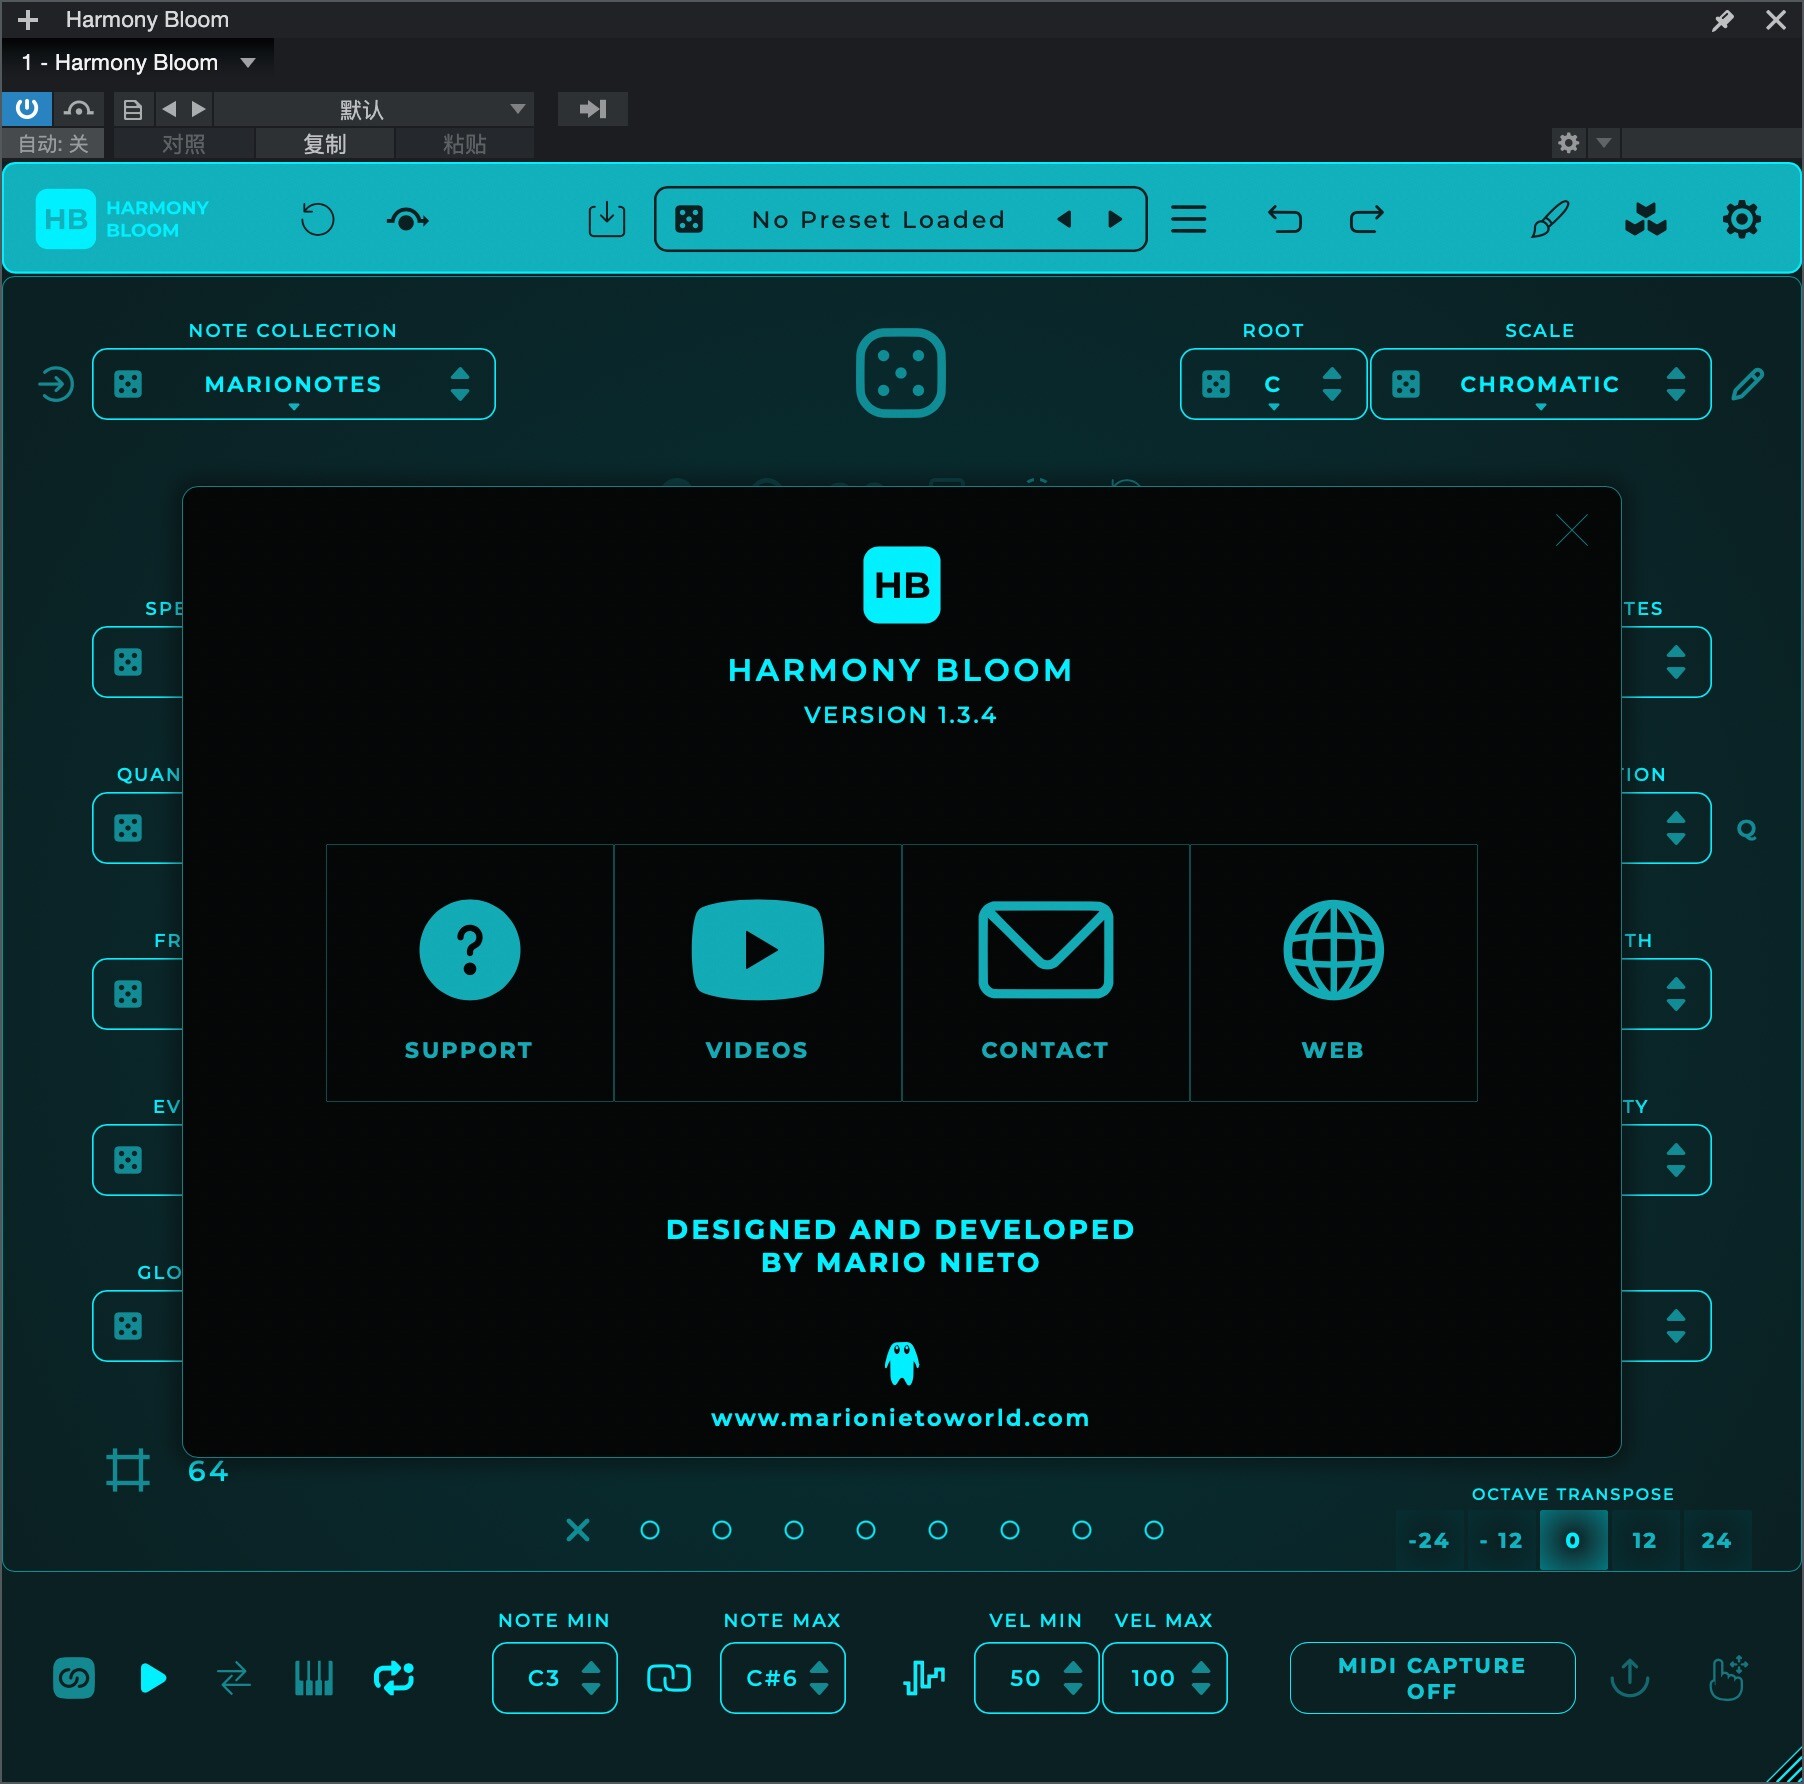
Task: Set octave transpose to 12
Action: click(x=1645, y=1540)
